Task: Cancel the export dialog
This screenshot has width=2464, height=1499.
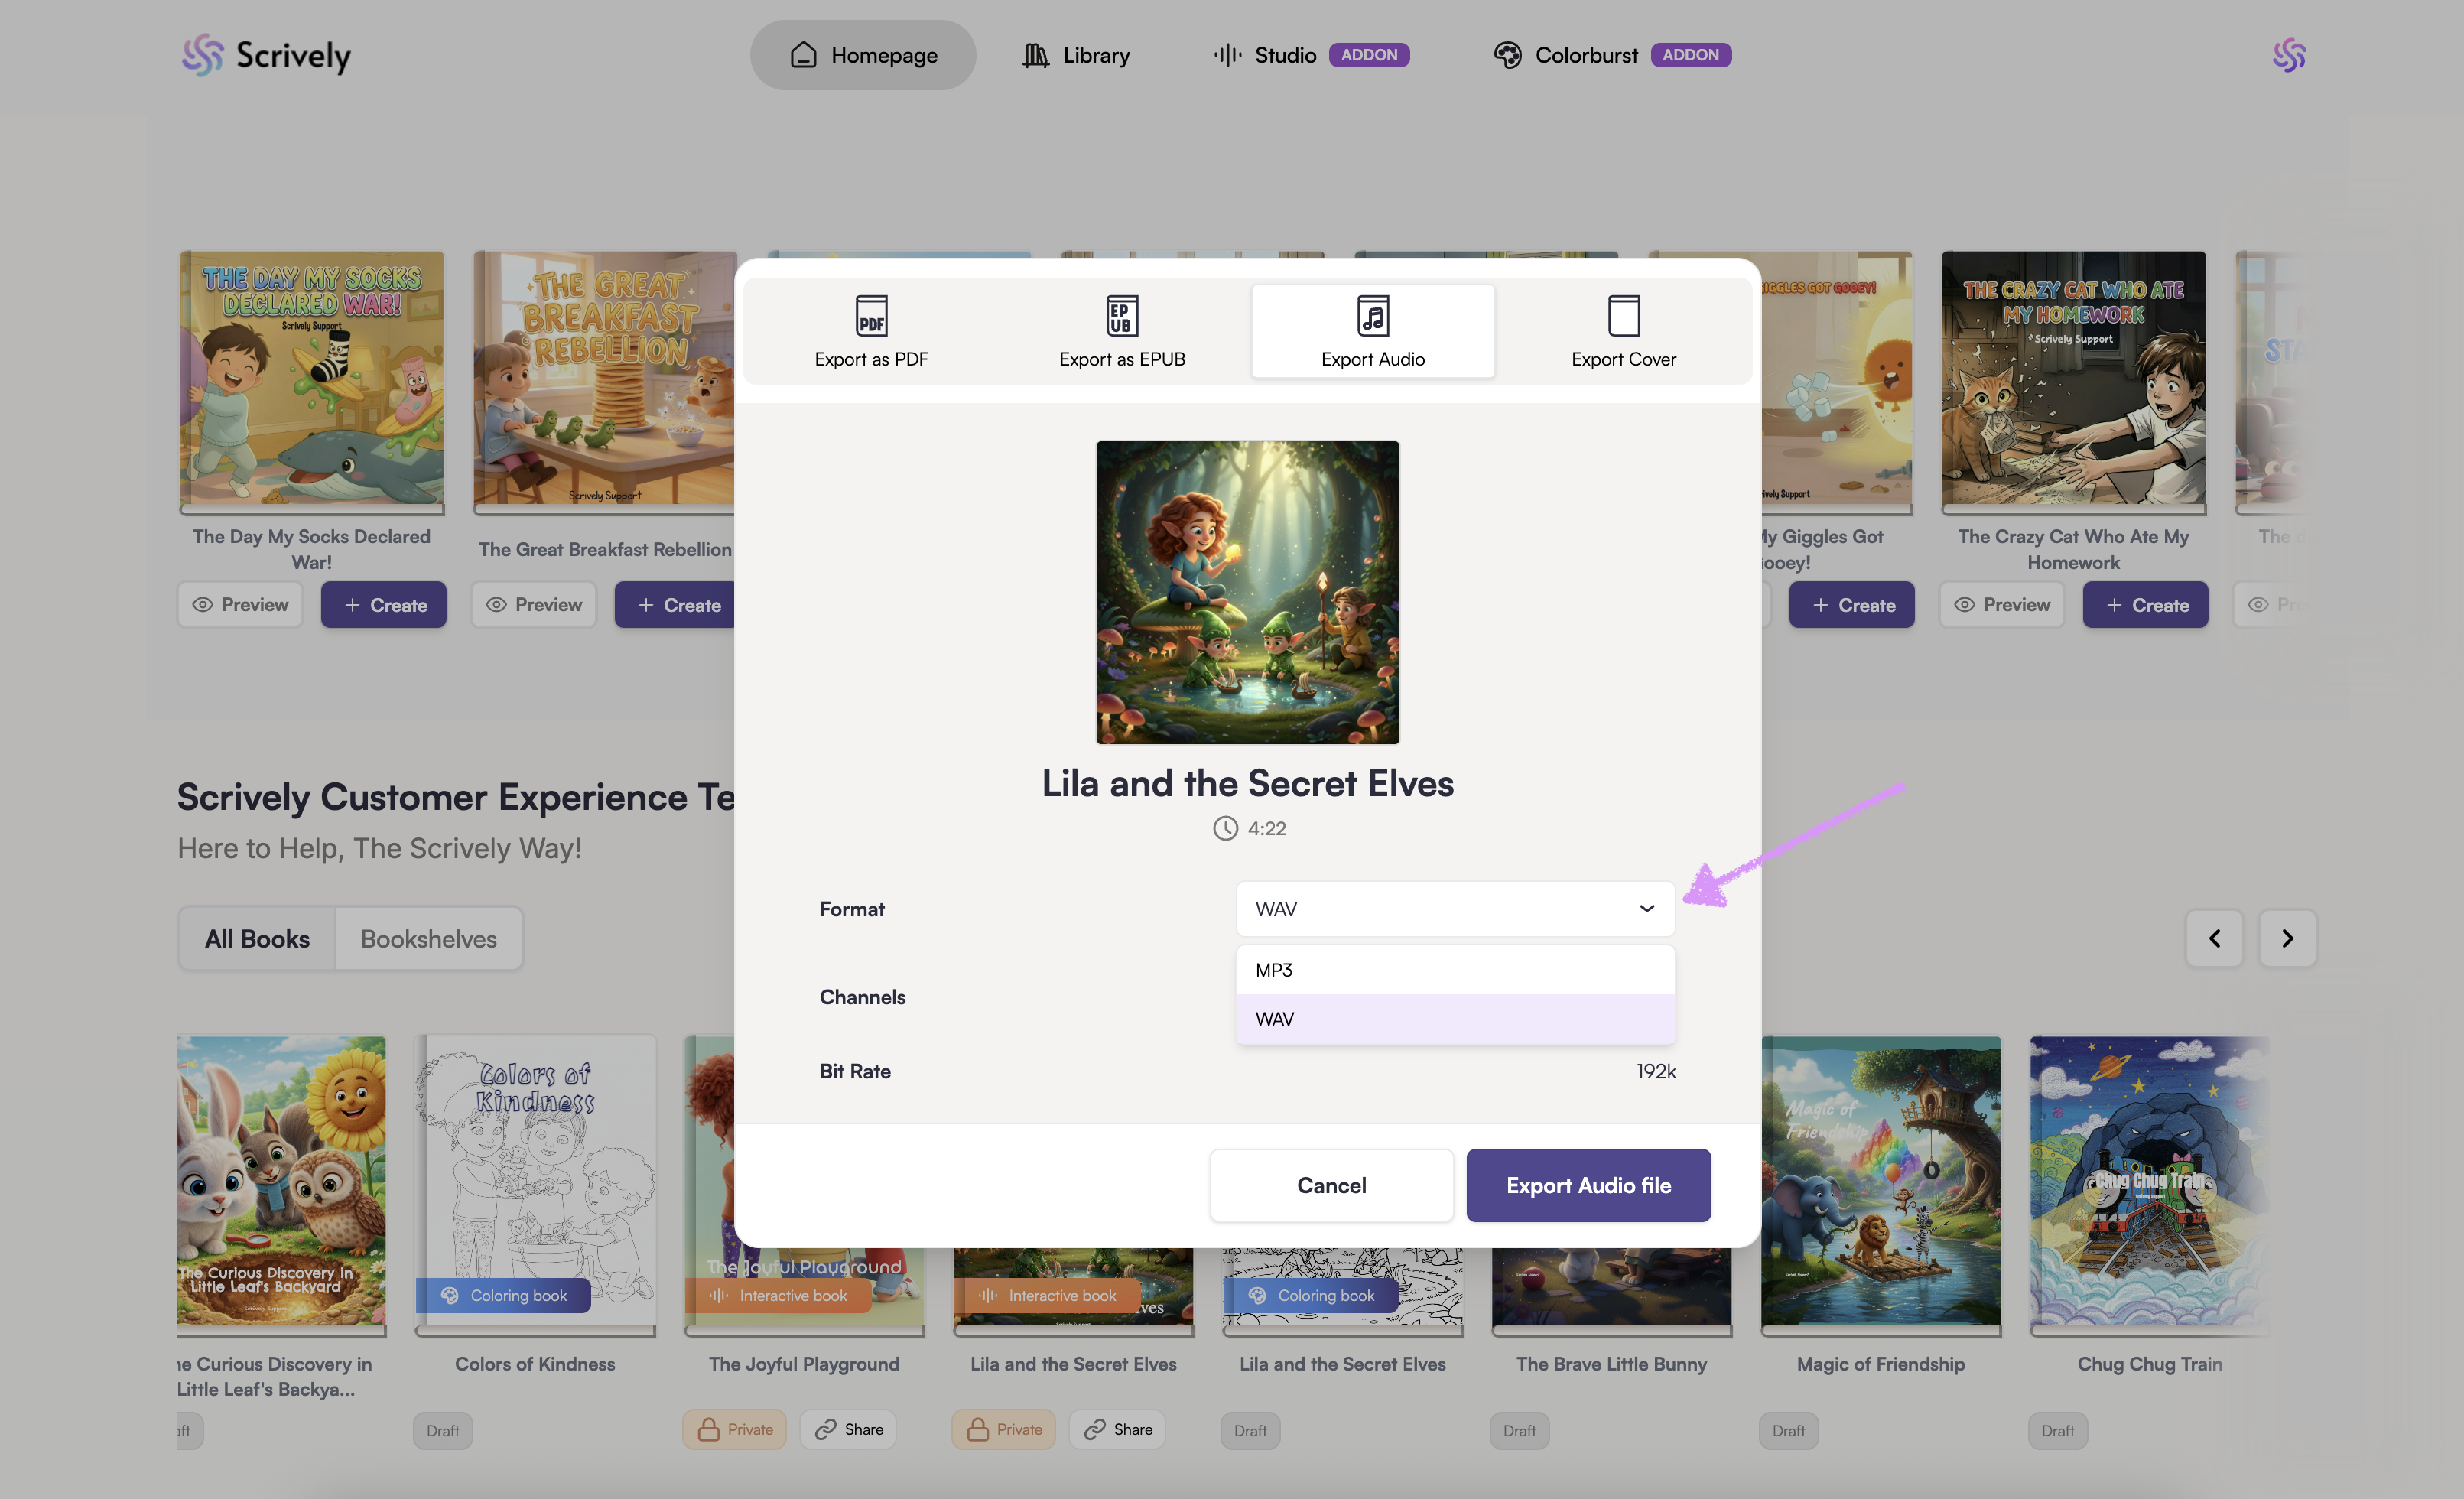Action: coord(1331,1185)
